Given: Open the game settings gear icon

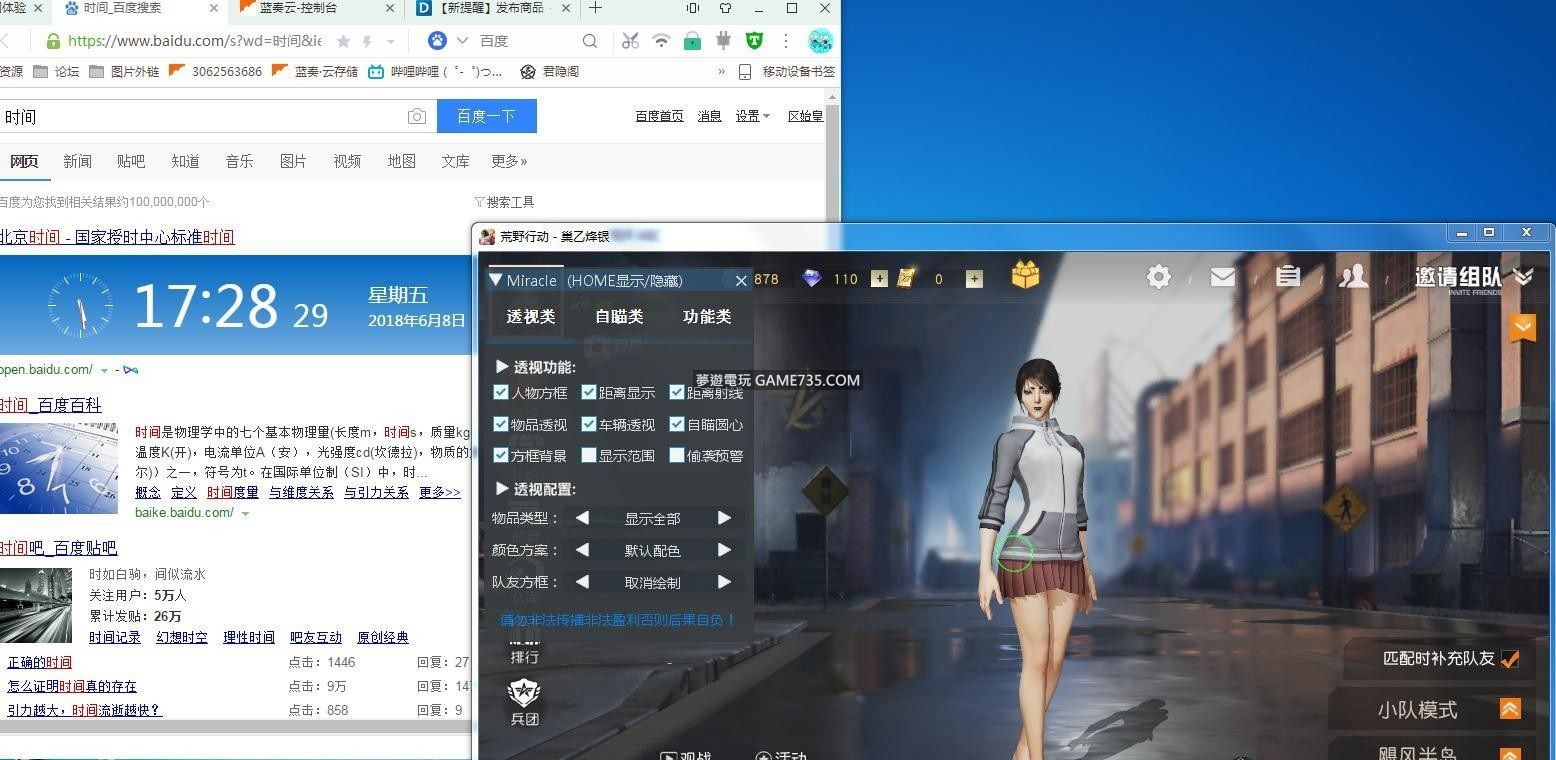Looking at the screenshot, I should [1159, 276].
